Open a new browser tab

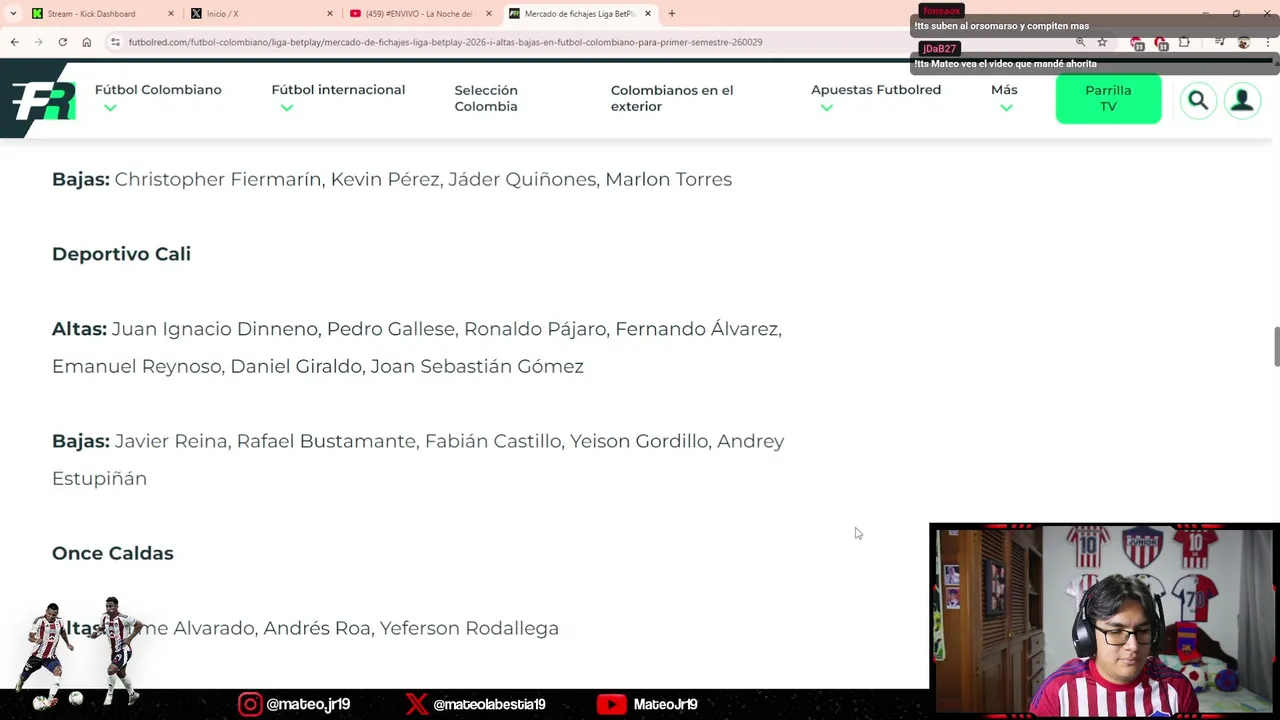pos(672,13)
